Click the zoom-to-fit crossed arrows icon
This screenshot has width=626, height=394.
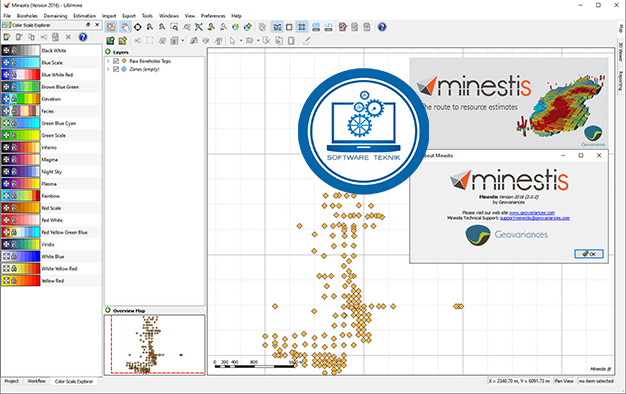point(199,27)
